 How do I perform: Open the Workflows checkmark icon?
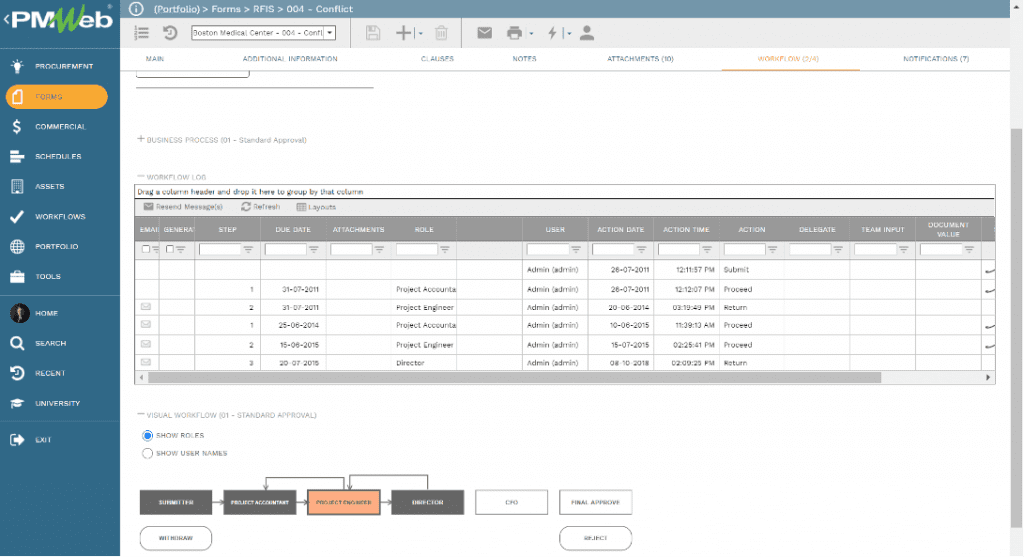[18, 216]
